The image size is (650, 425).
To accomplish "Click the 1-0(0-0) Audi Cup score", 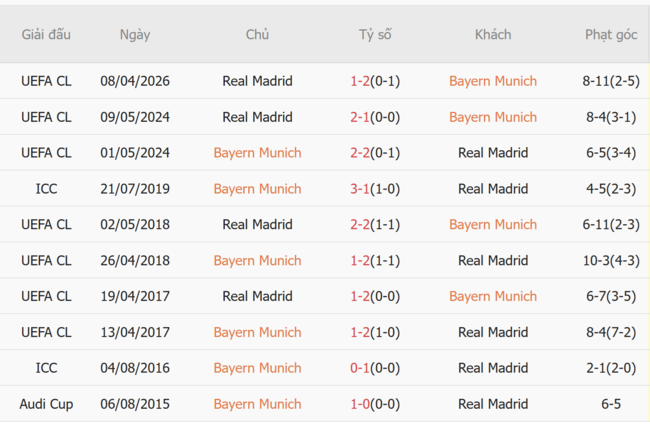I will tap(375, 405).
